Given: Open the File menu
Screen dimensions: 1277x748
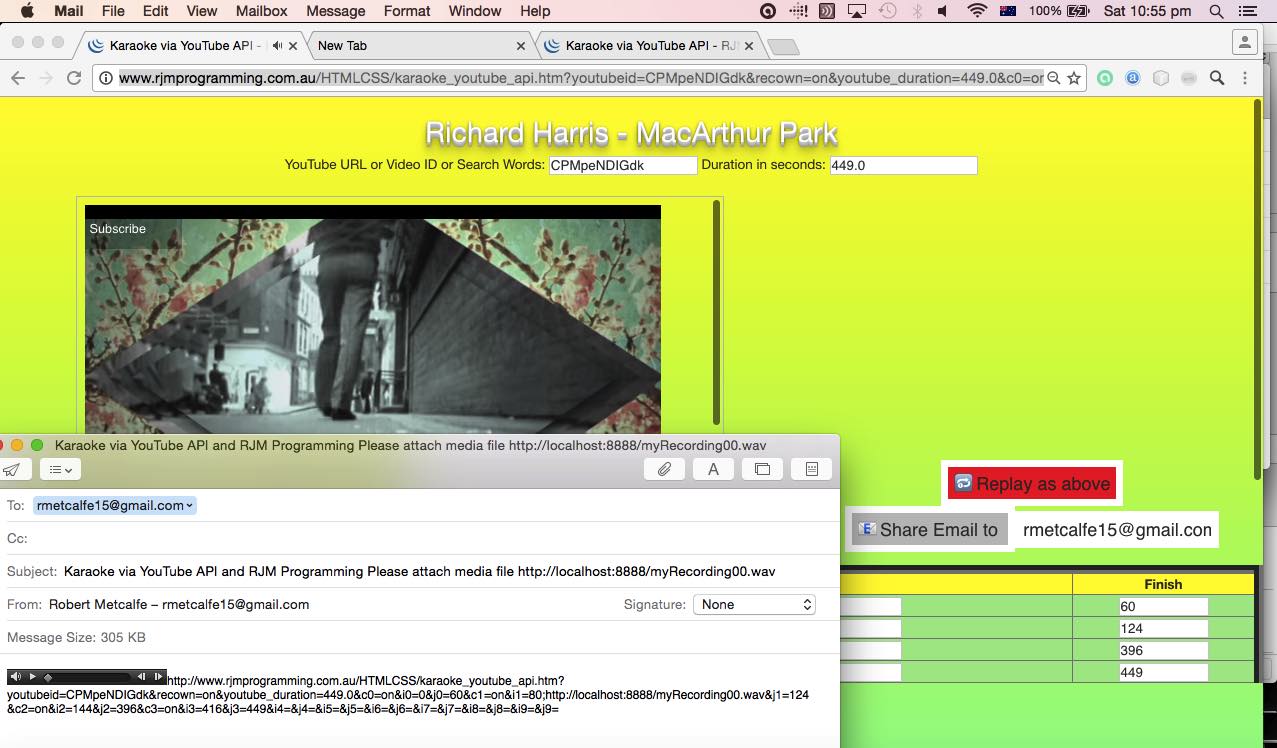Looking at the screenshot, I should pos(113,11).
